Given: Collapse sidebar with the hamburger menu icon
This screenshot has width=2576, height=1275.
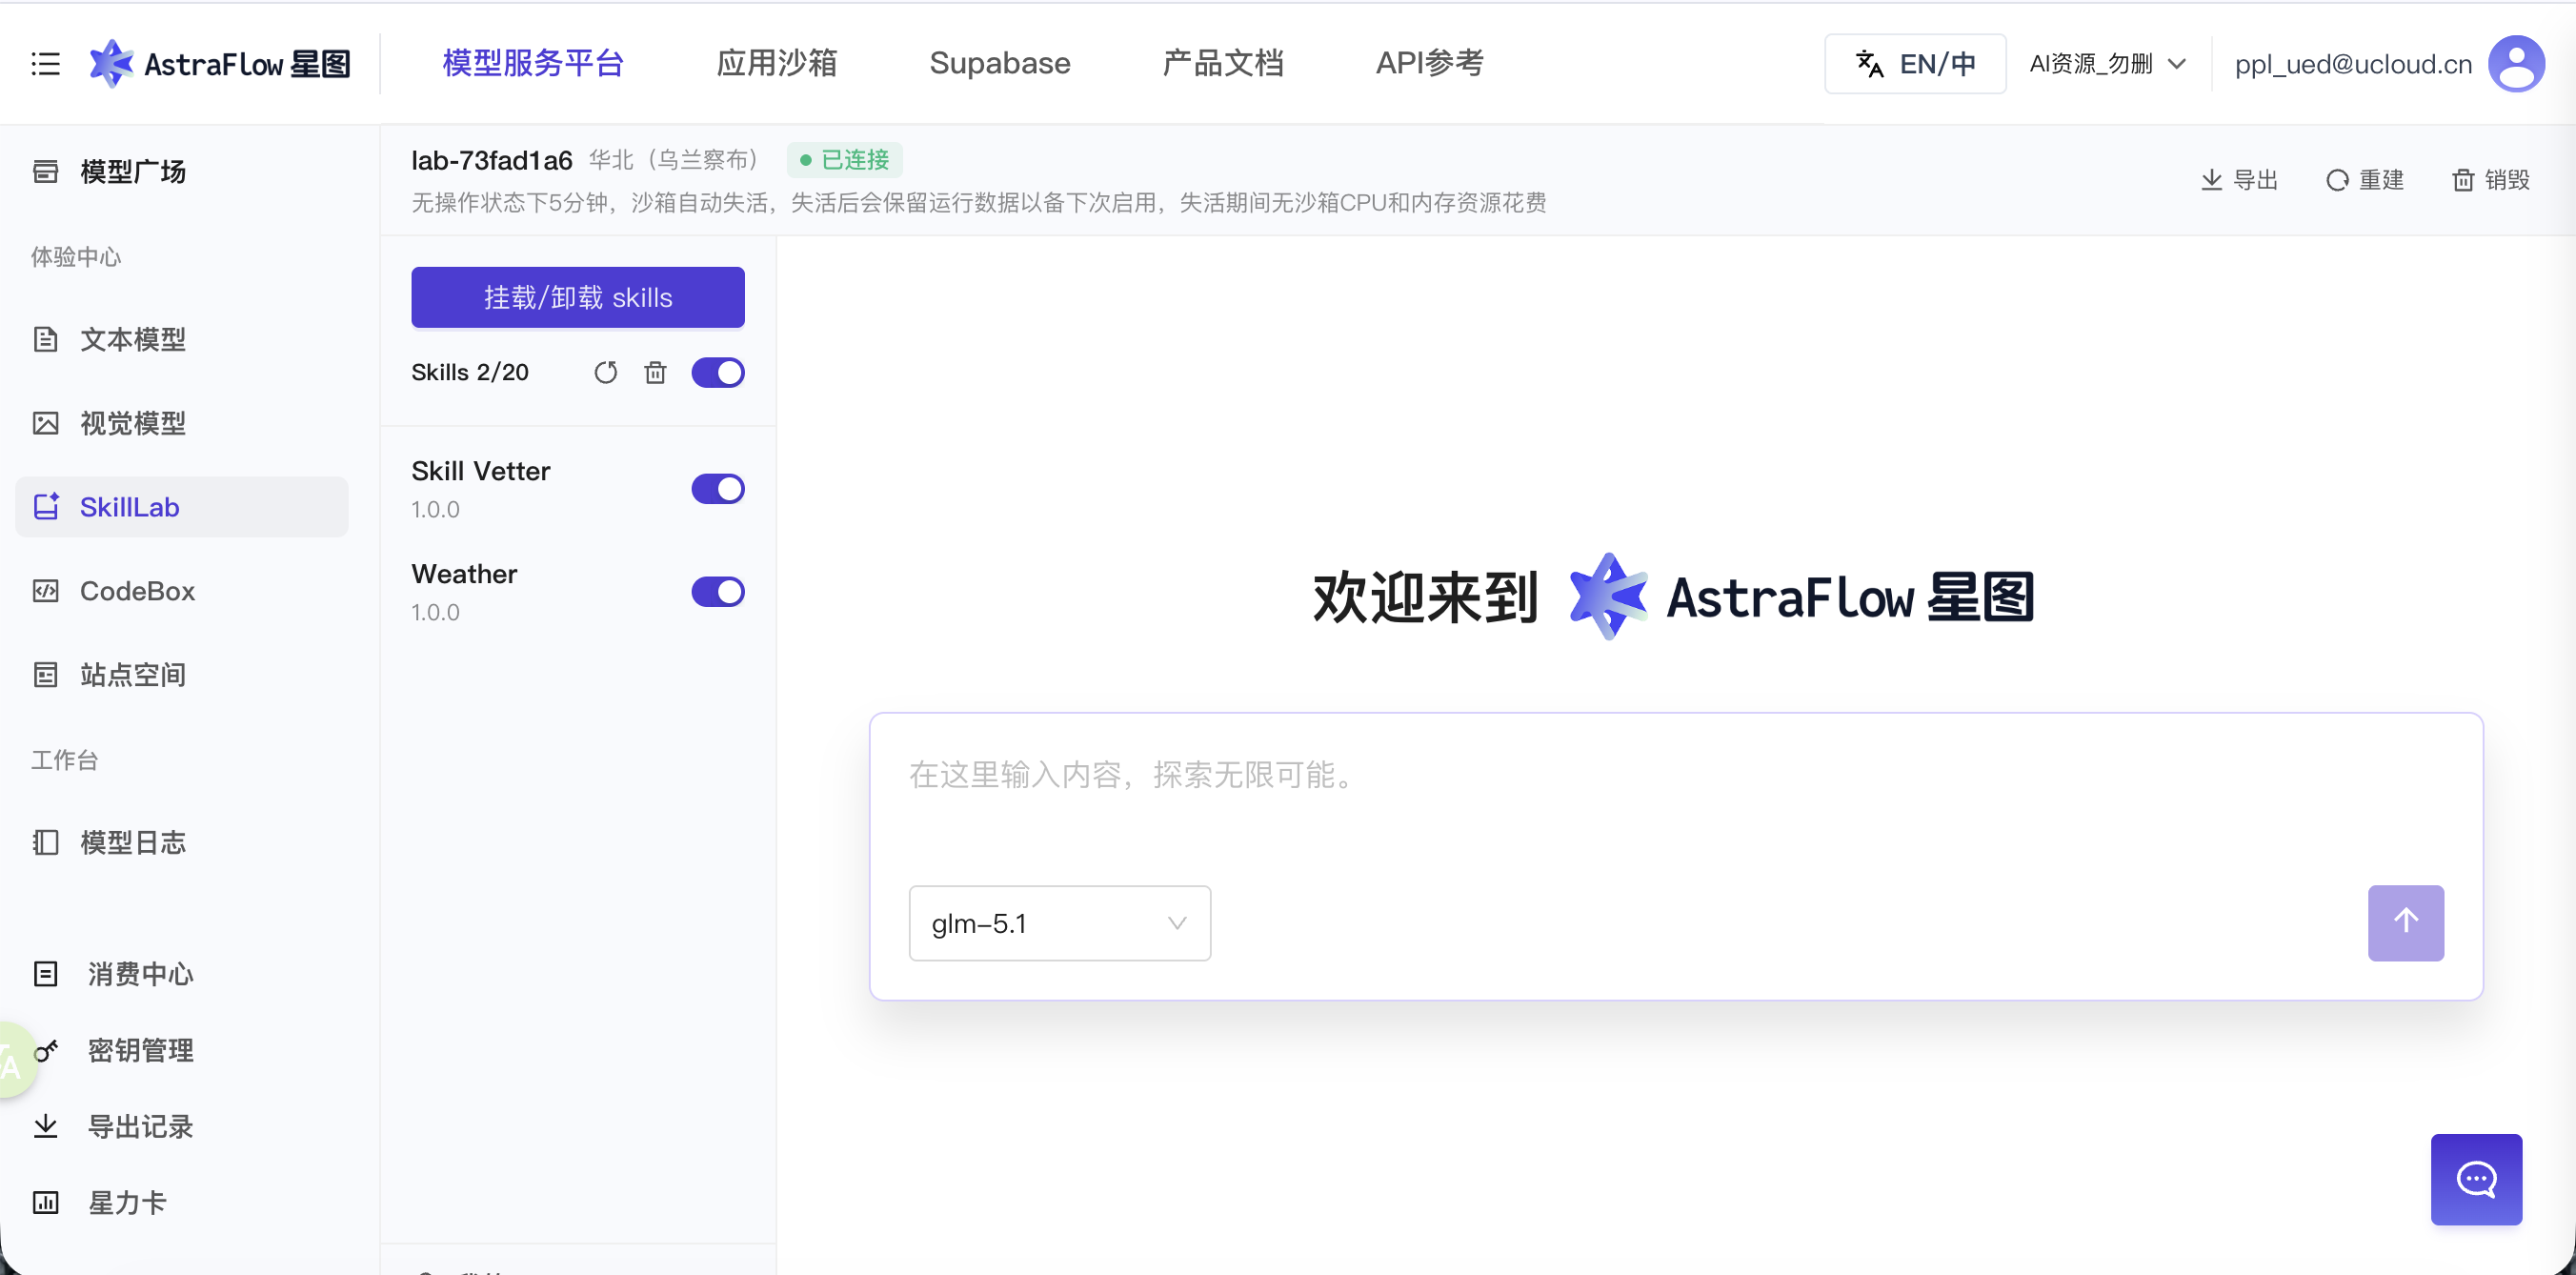Looking at the screenshot, I should [x=45, y=64].
